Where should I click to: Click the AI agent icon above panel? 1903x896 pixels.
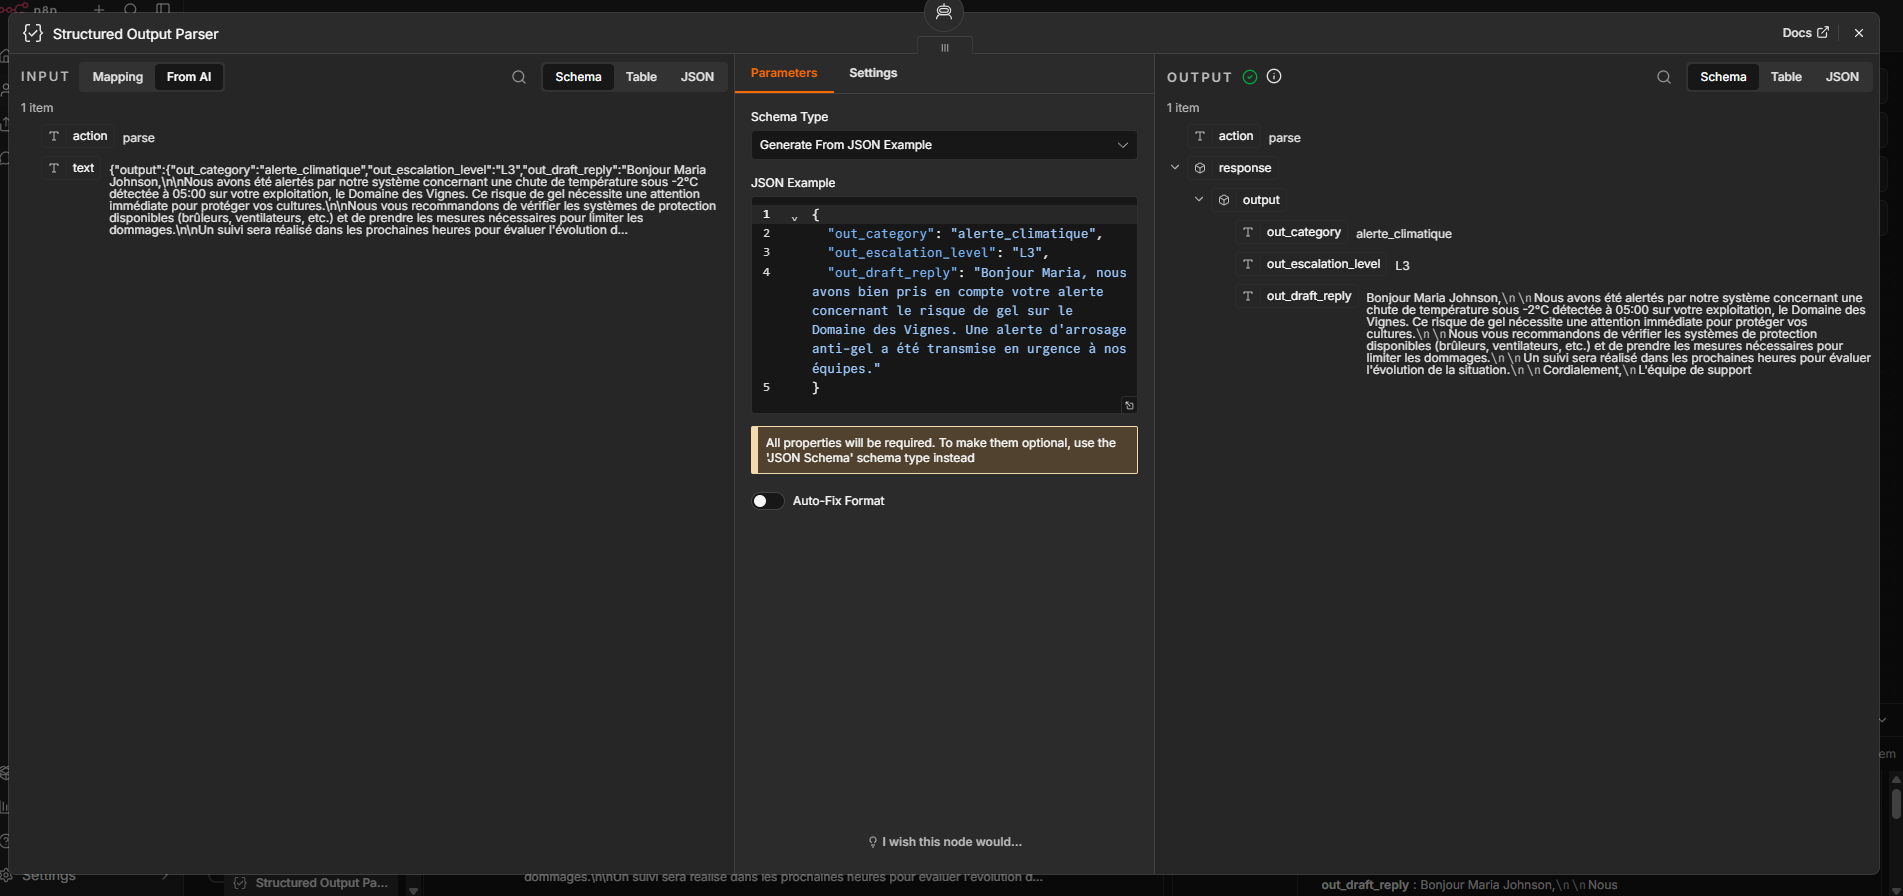[943, 13]
